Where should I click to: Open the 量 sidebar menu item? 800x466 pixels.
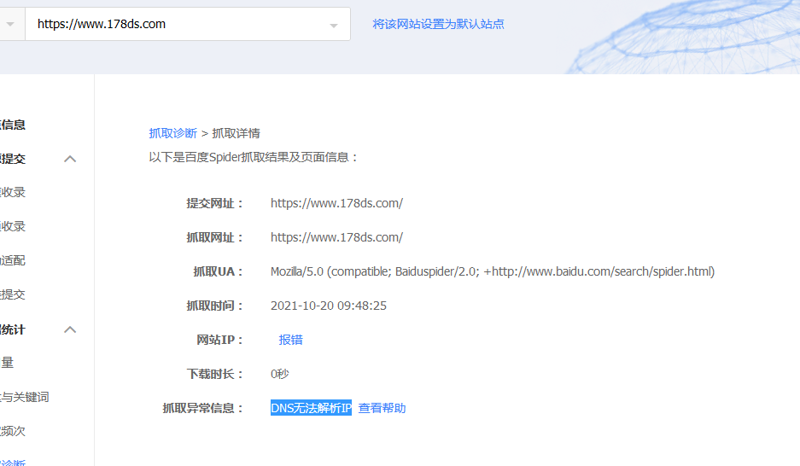(8, 363)
